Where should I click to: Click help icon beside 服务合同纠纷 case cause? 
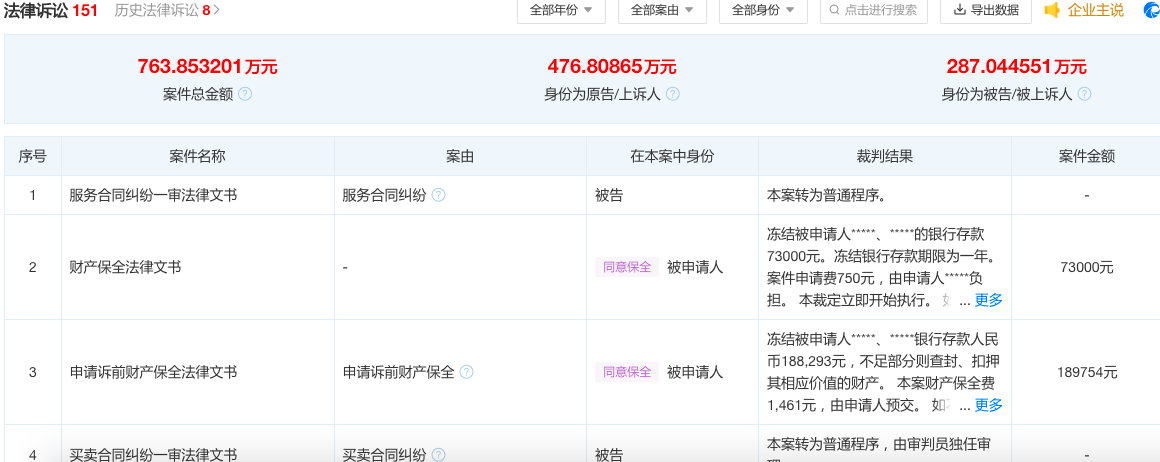(438, 196)
